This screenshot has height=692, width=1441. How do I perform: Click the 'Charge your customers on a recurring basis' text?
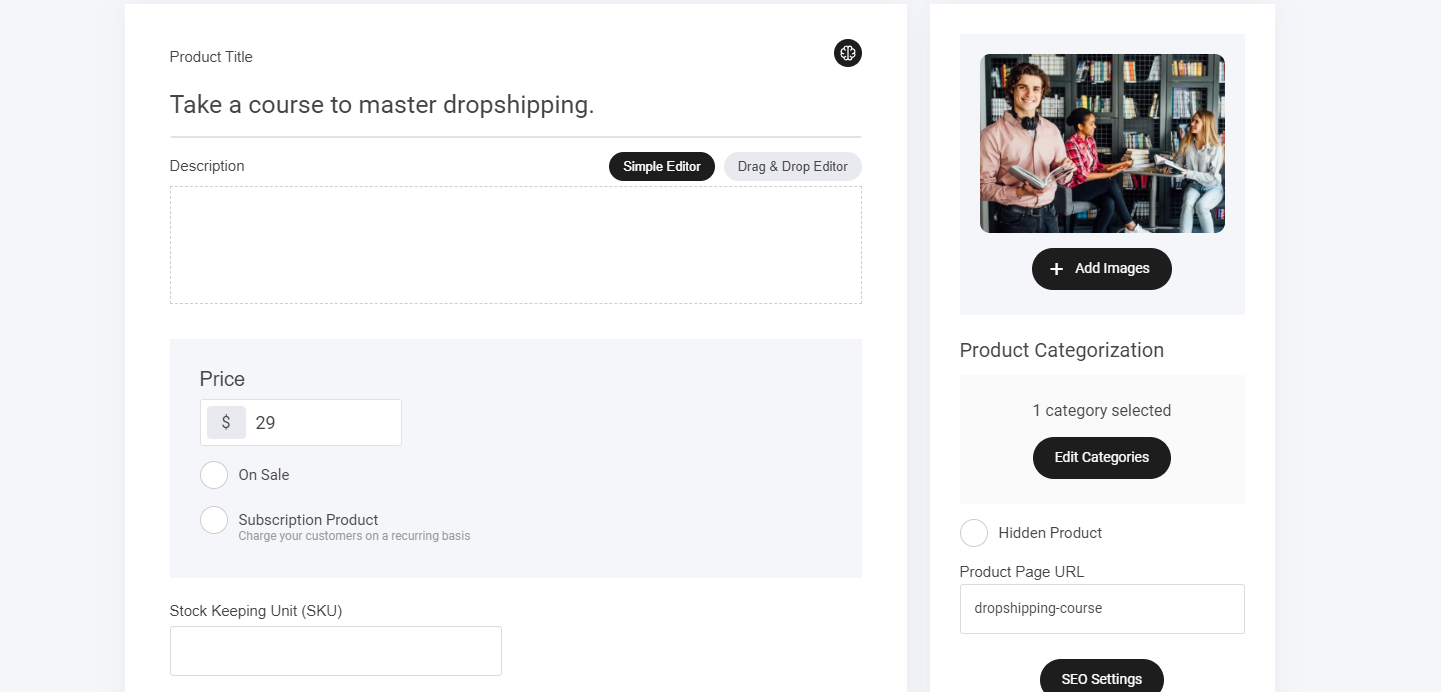(354, 537)
